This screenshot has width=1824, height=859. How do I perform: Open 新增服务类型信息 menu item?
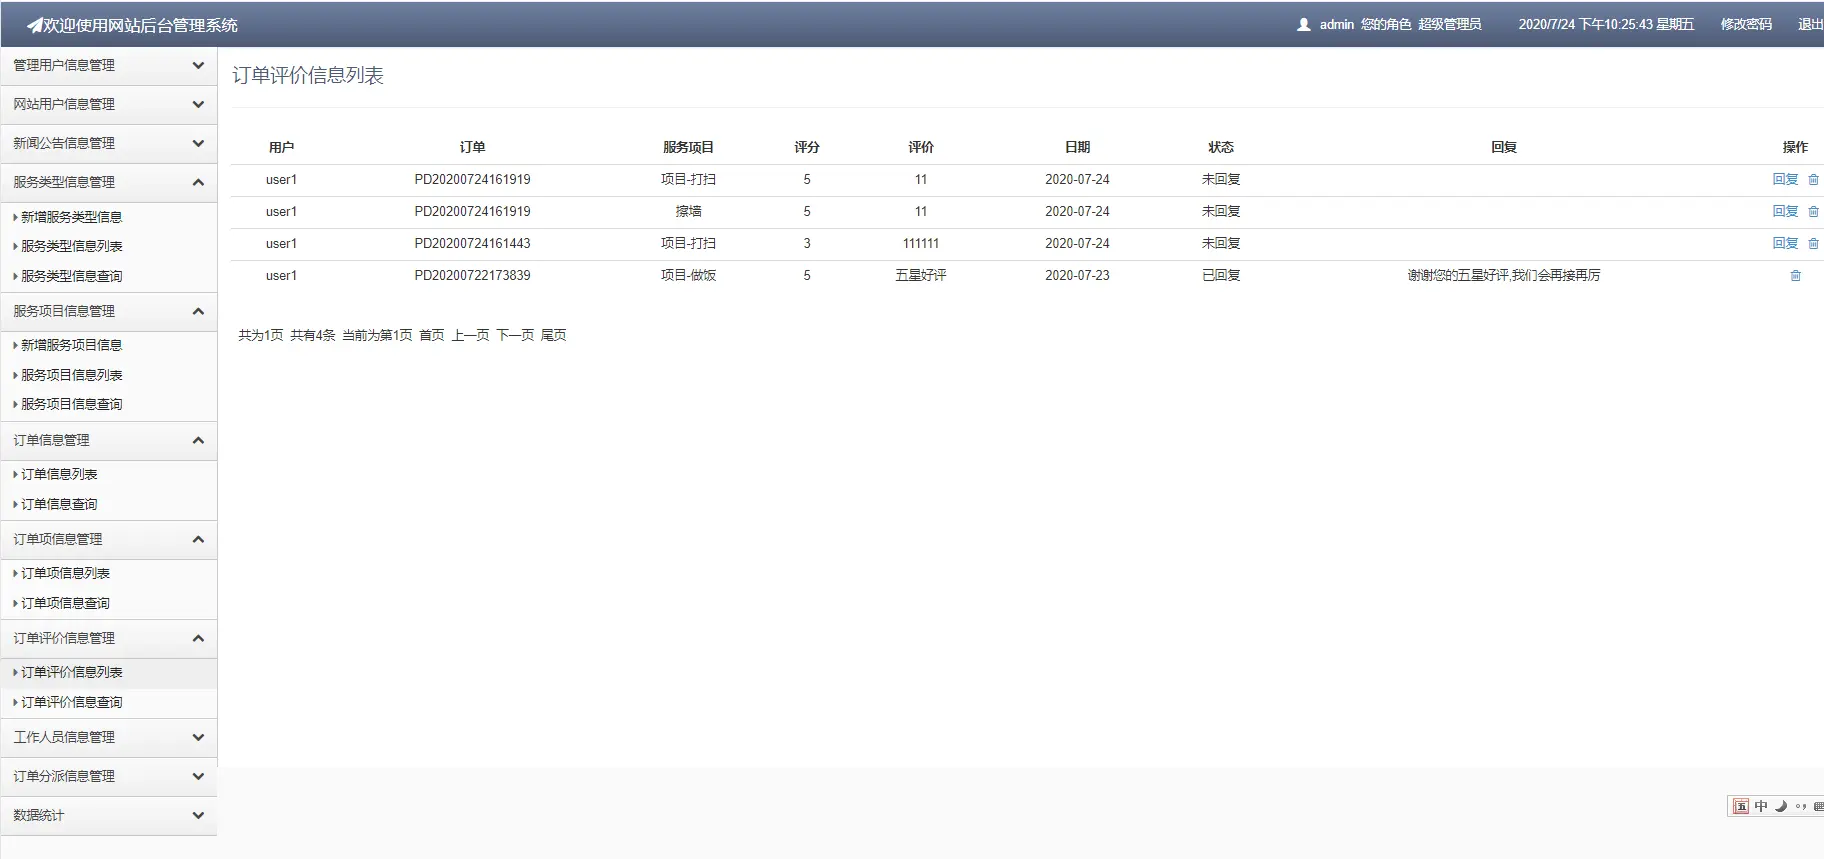pos(71,217)
